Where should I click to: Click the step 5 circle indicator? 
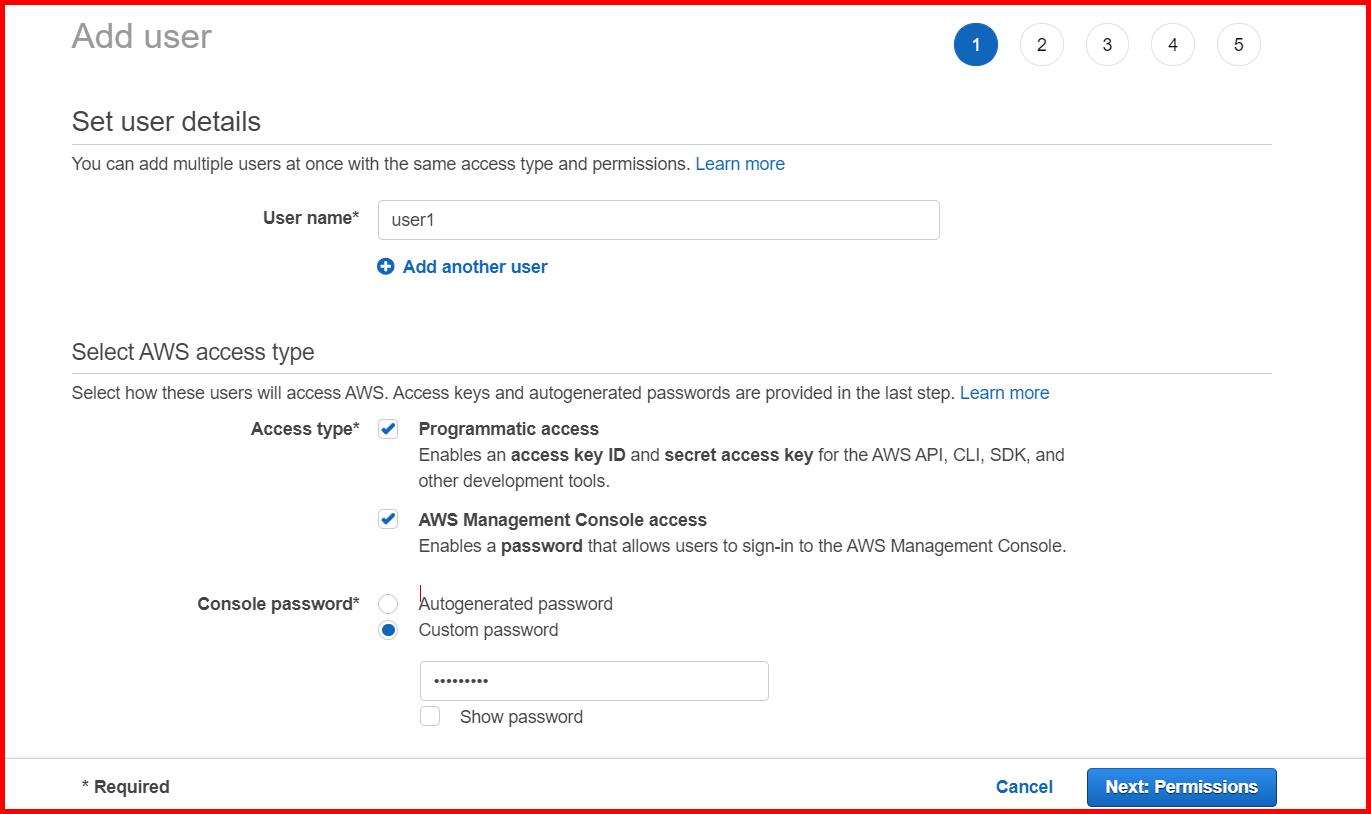[x=1238, y=44]
